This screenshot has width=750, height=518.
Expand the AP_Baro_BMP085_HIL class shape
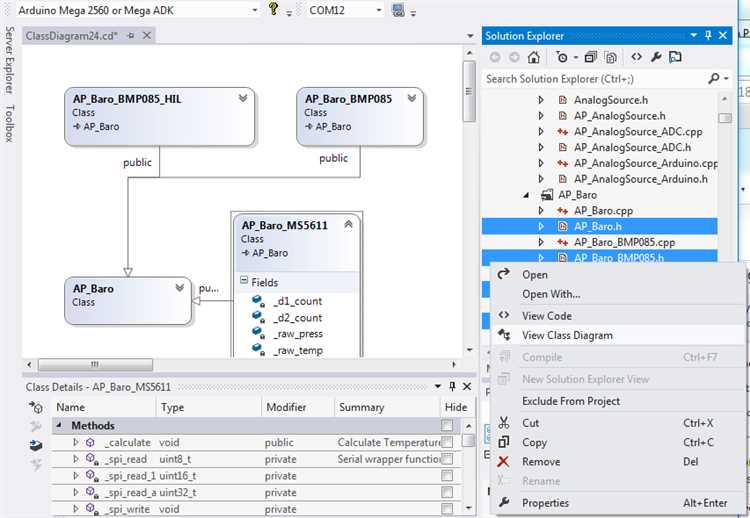(x=243, y=98)
